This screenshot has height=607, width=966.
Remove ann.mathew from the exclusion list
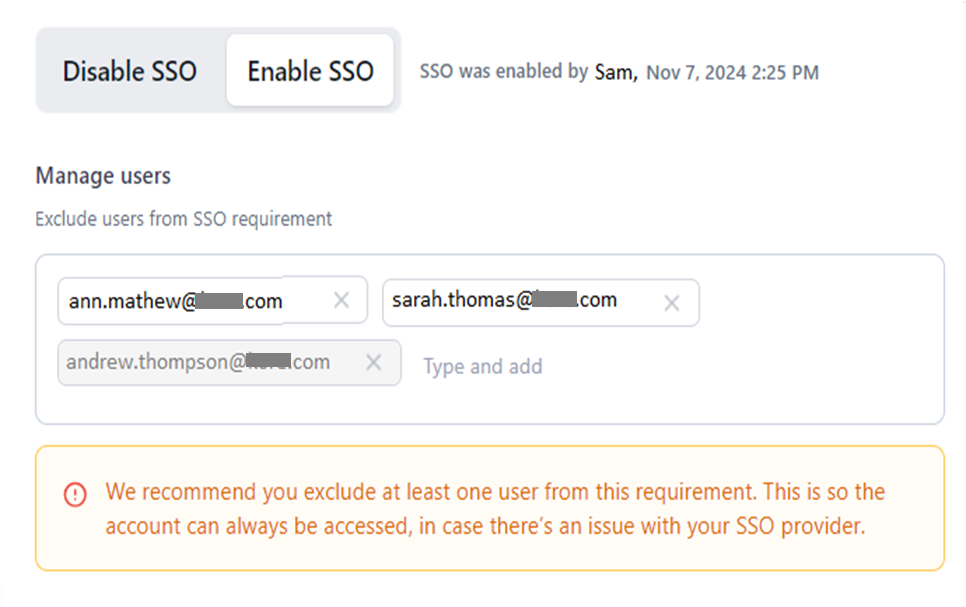(340, 301)
